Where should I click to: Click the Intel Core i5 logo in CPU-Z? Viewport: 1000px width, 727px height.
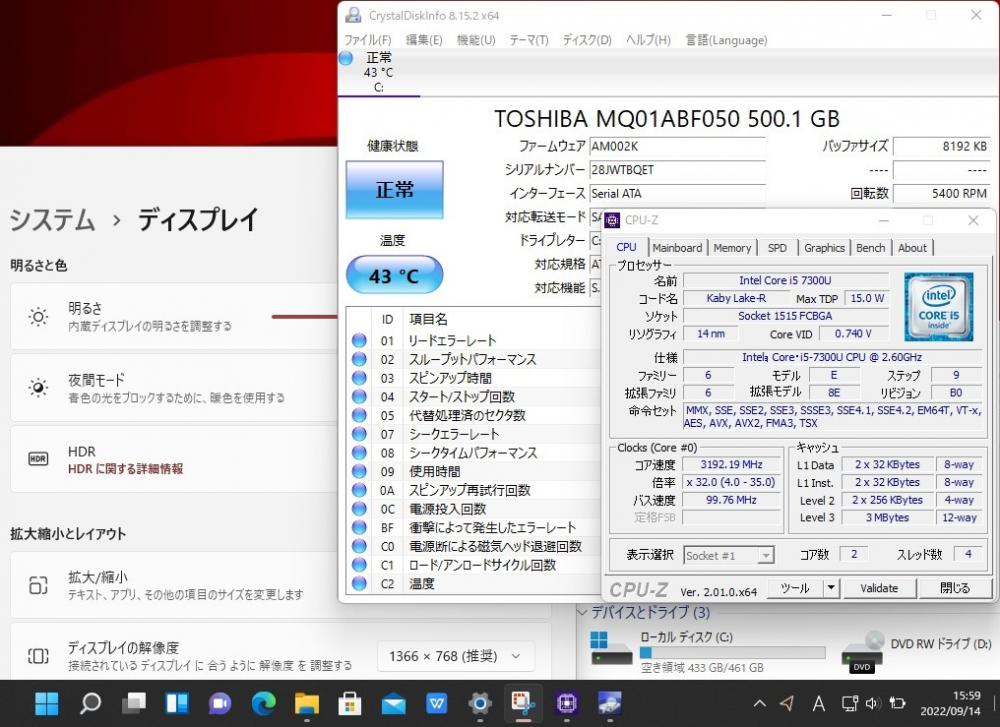938,307
